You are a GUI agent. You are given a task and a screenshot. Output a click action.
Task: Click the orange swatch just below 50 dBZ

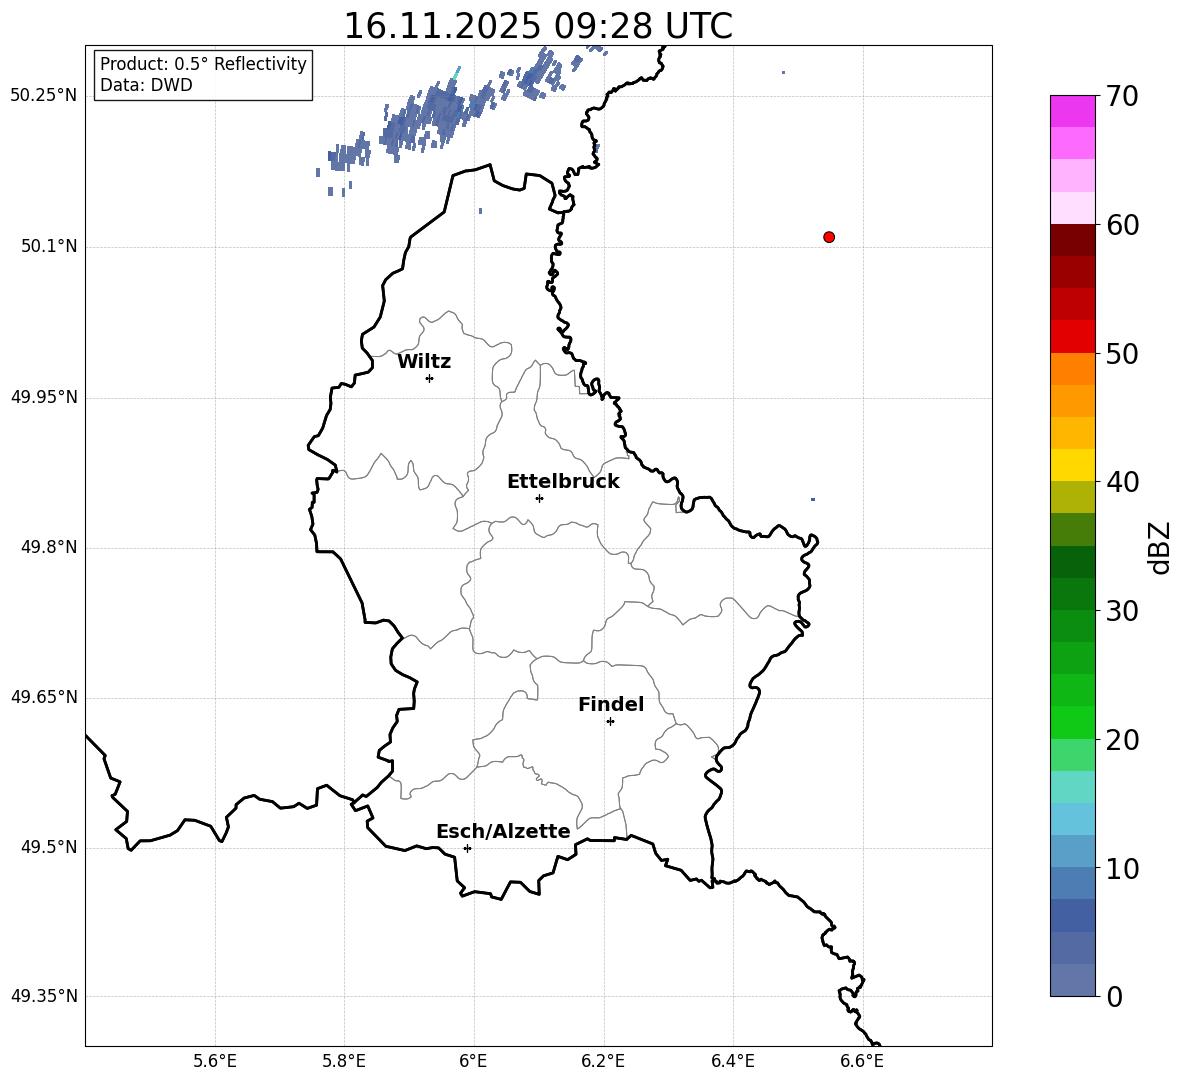pos(1073,369)
